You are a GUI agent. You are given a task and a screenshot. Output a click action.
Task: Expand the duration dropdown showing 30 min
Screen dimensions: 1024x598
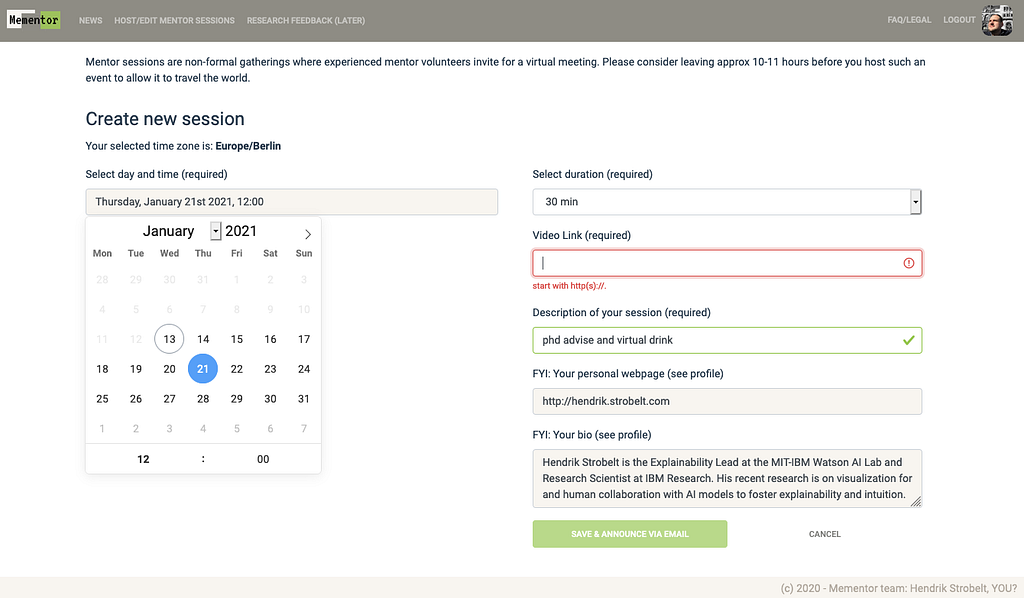click(x=915, y=202)
